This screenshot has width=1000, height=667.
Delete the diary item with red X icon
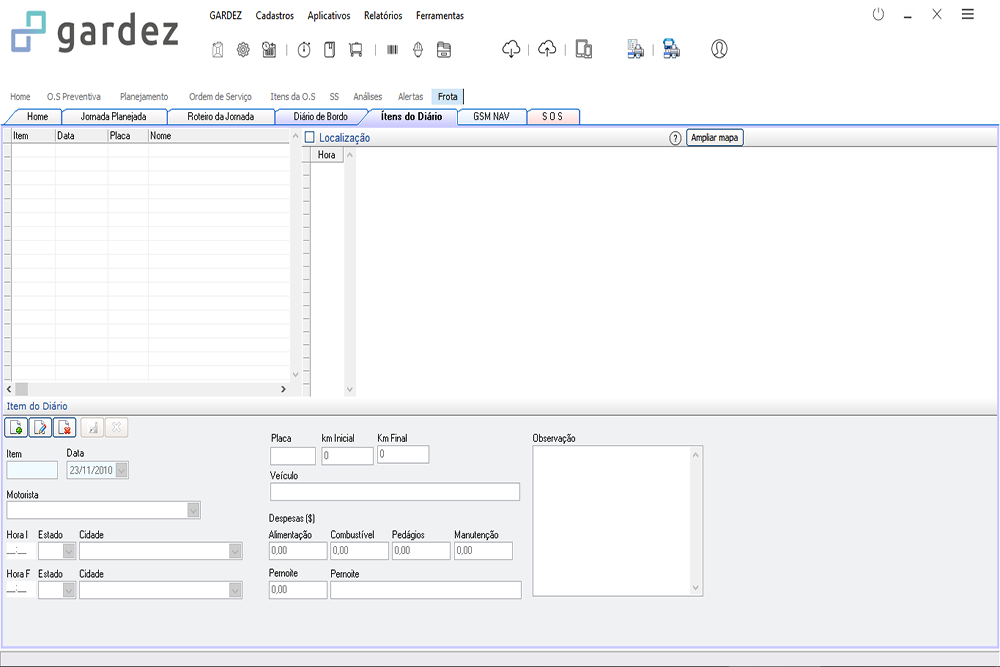coord(64,427)
